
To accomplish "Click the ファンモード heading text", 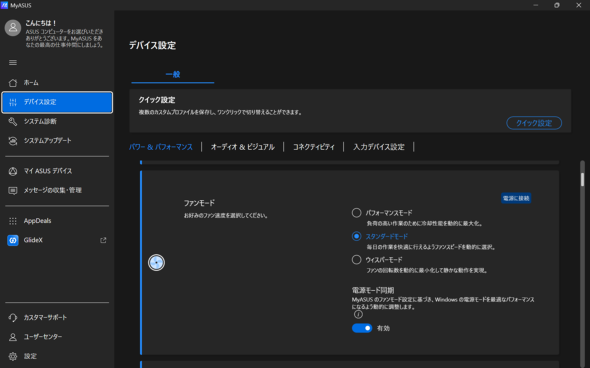I will click(x=199, y=203).
